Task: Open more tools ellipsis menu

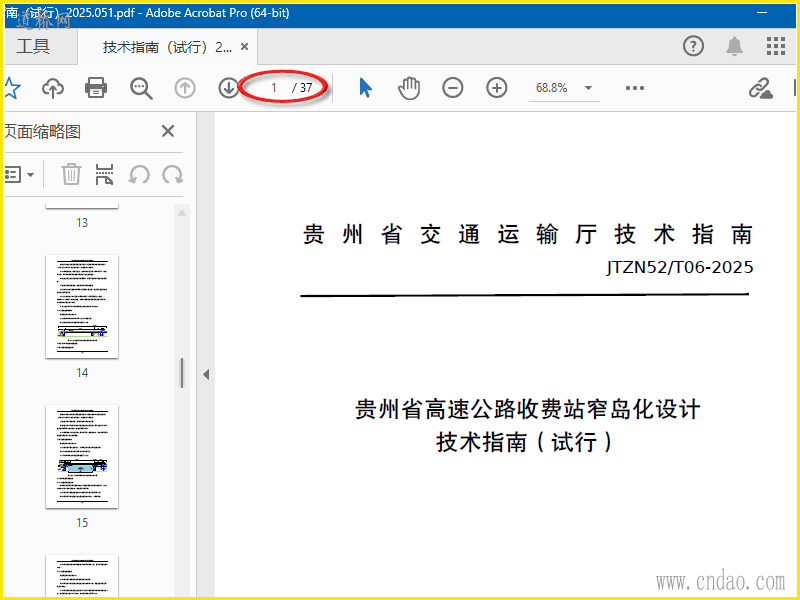Action: point(635,88)
